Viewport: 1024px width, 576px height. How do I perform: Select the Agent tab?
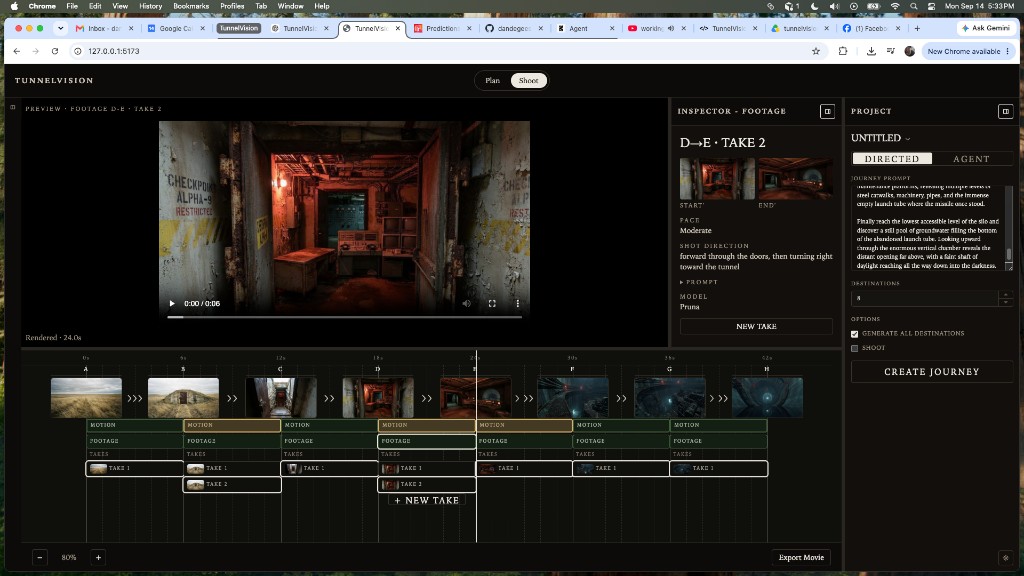pos(971,159)
